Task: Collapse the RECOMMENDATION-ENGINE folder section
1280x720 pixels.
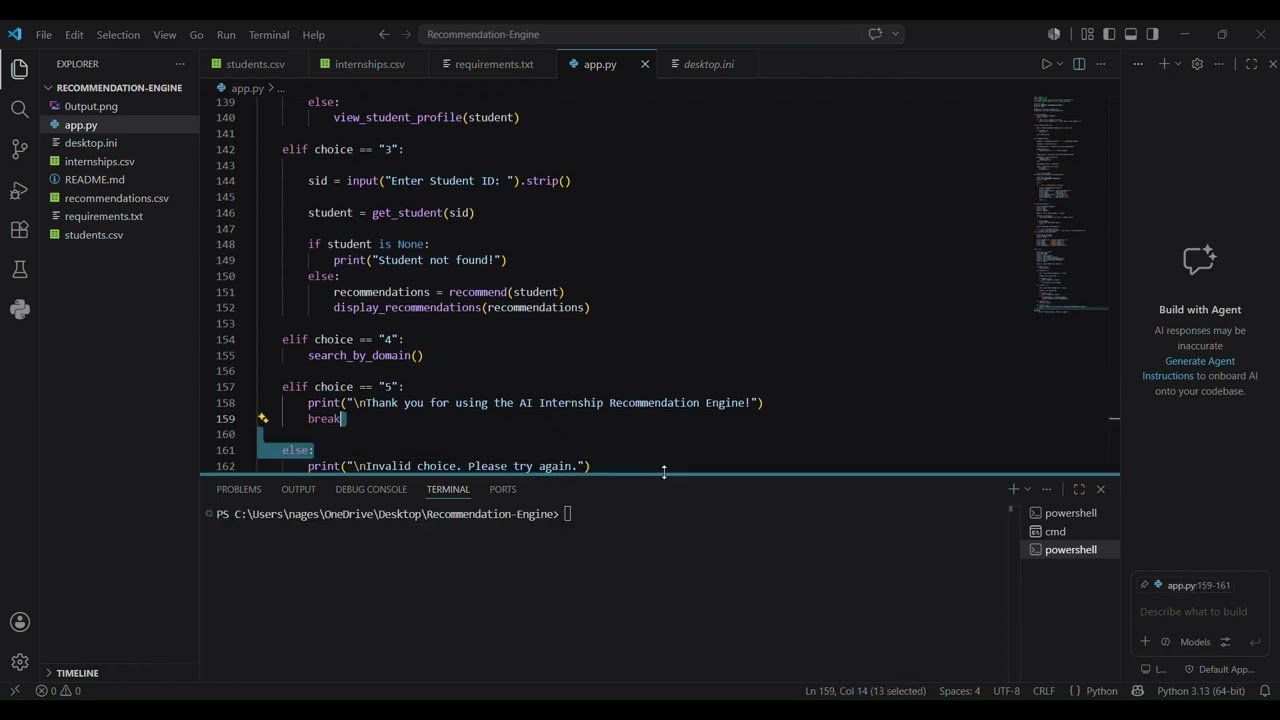Action: click(x=119, y=88)
